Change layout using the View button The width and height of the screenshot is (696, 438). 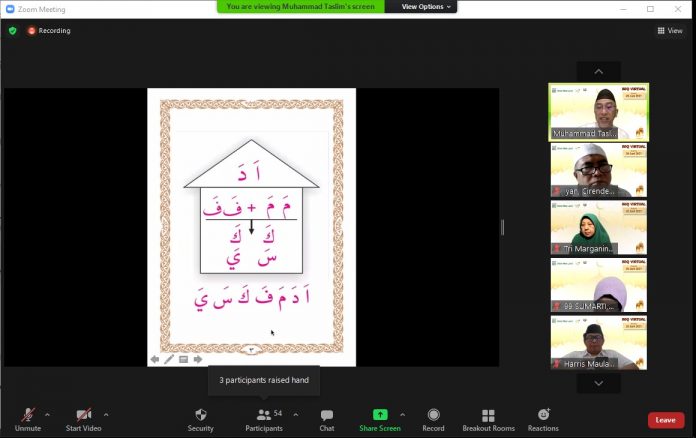point(669,31)
